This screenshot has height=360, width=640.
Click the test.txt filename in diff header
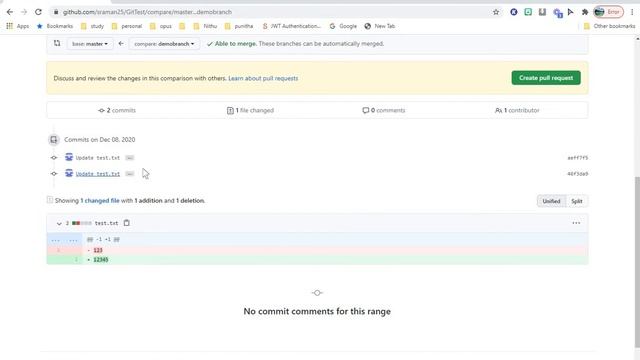tap(106, 223)
